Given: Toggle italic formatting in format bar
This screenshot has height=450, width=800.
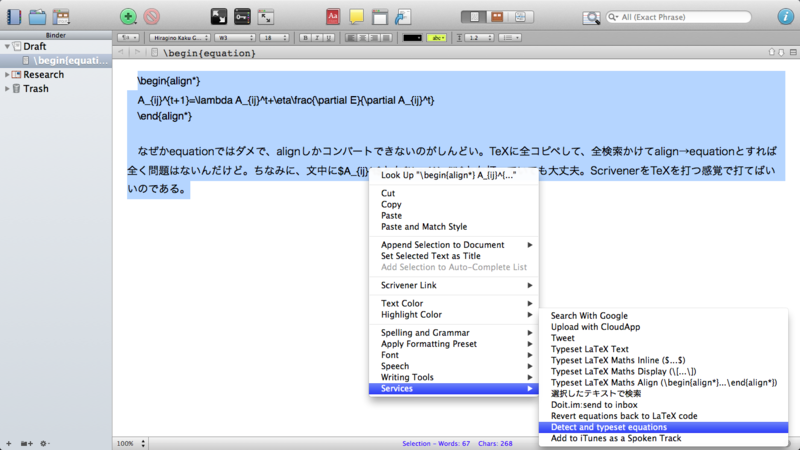Looking at the screenshot, I should 317,38.
